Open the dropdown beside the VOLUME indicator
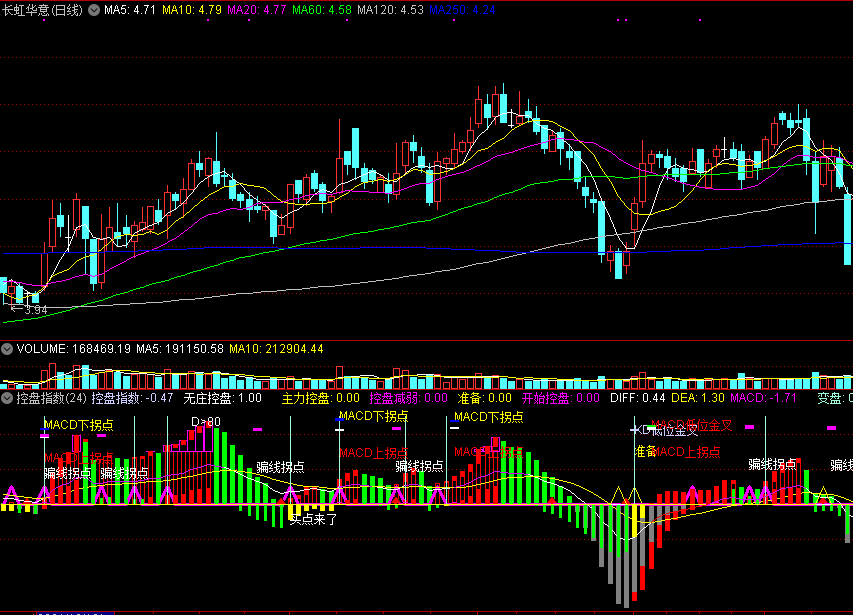Image resolution: width=853 pixels, height=615 pixels. click(7, 349)
